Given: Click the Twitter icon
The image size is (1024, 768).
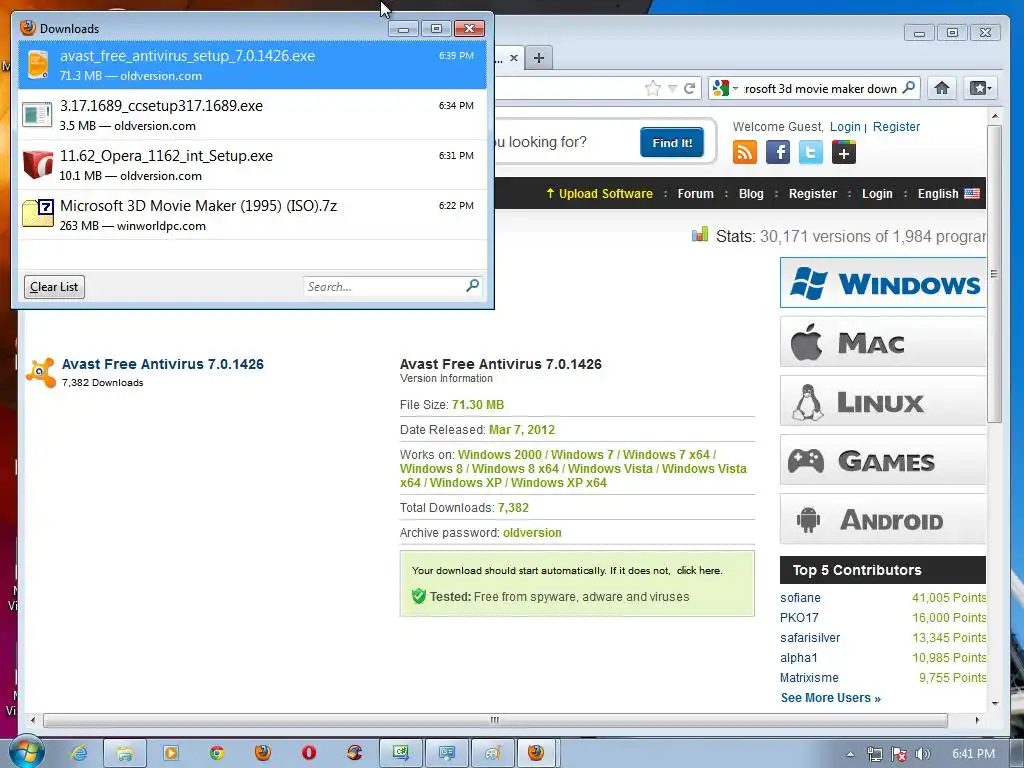Looking at the screenshot, I should click(810, 152).
